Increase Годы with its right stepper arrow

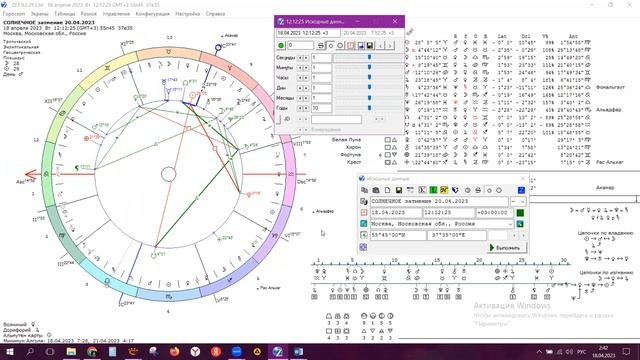tap(306, 108)
